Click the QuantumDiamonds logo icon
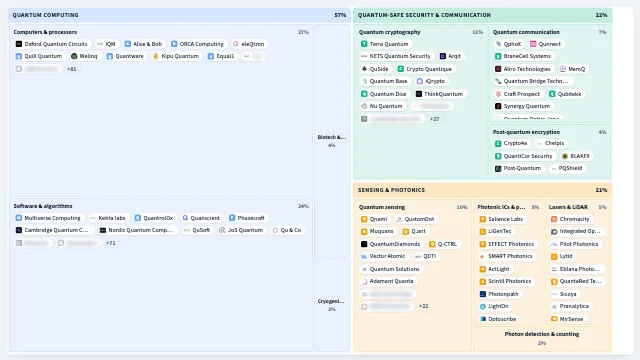640x360 pixels. (x=364, y=244)
